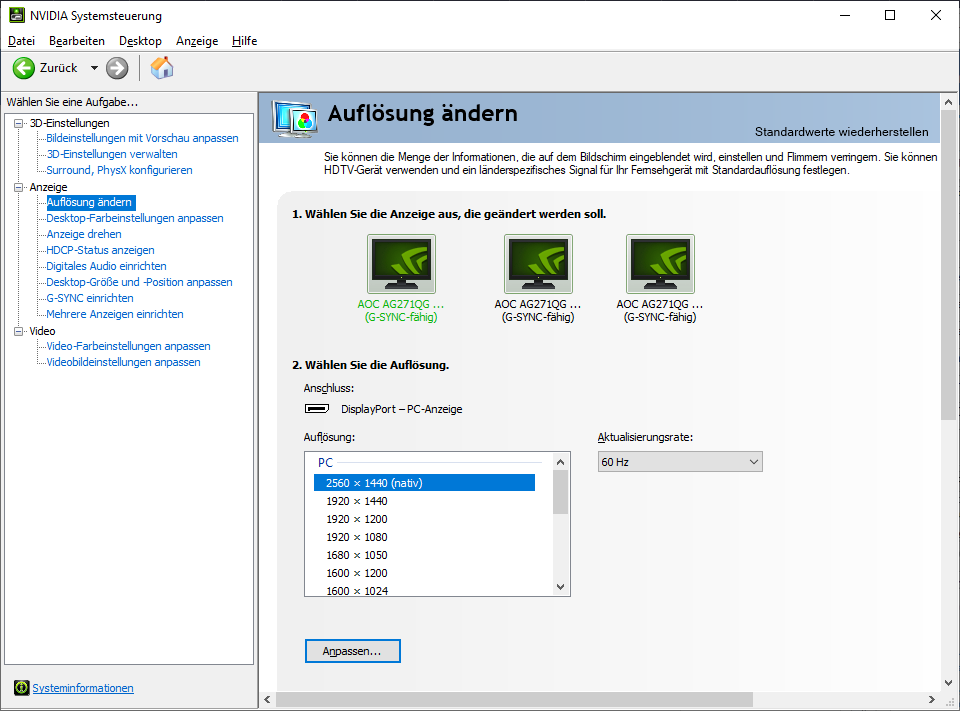Open the home page house icon
960x711 pixels.
pyautogui.click(x=162, y=68)
